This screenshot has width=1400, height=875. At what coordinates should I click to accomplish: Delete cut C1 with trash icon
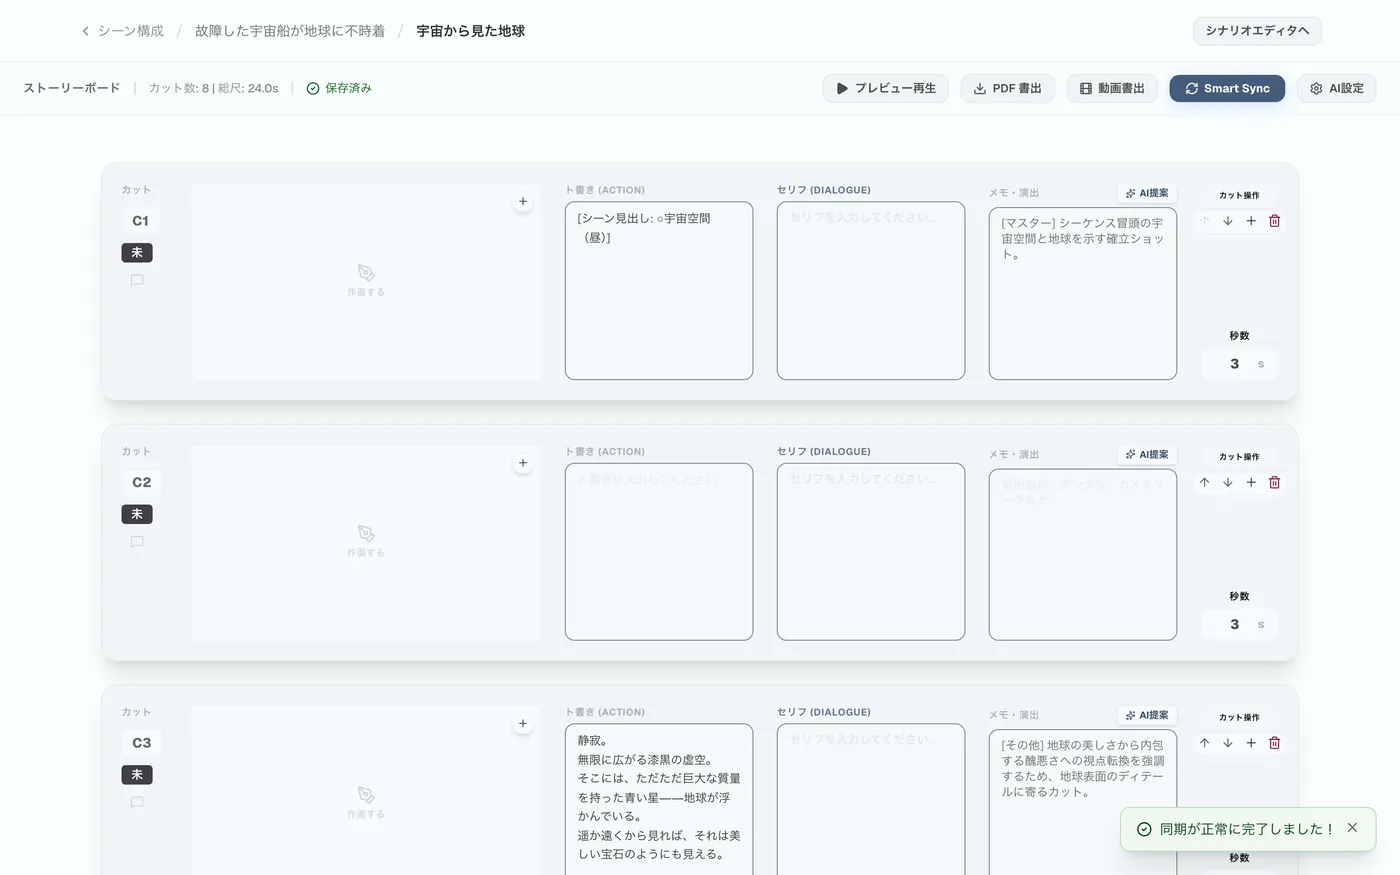1275,221
